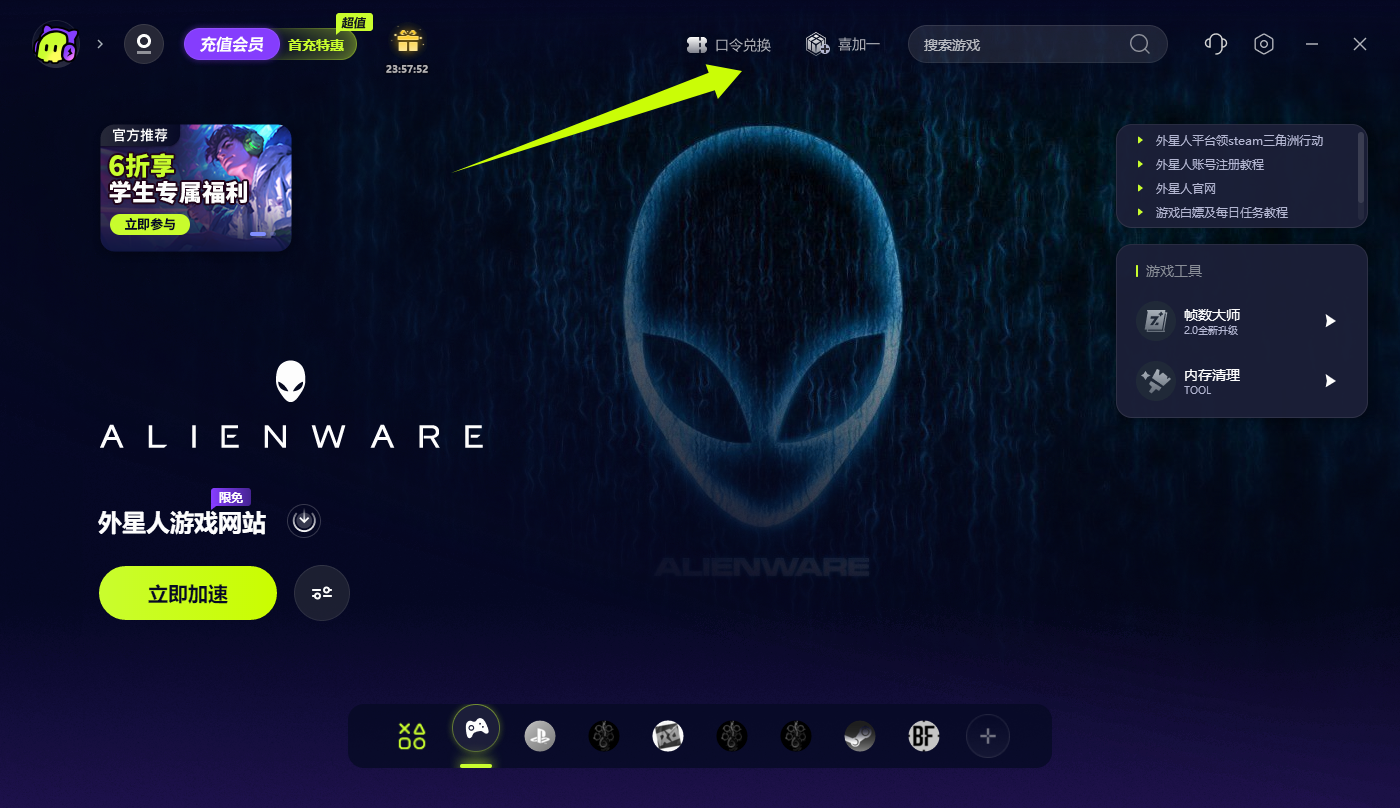Open the hexagon settings icon
The image size is (1400, 808).
[x=1264, y=44]
